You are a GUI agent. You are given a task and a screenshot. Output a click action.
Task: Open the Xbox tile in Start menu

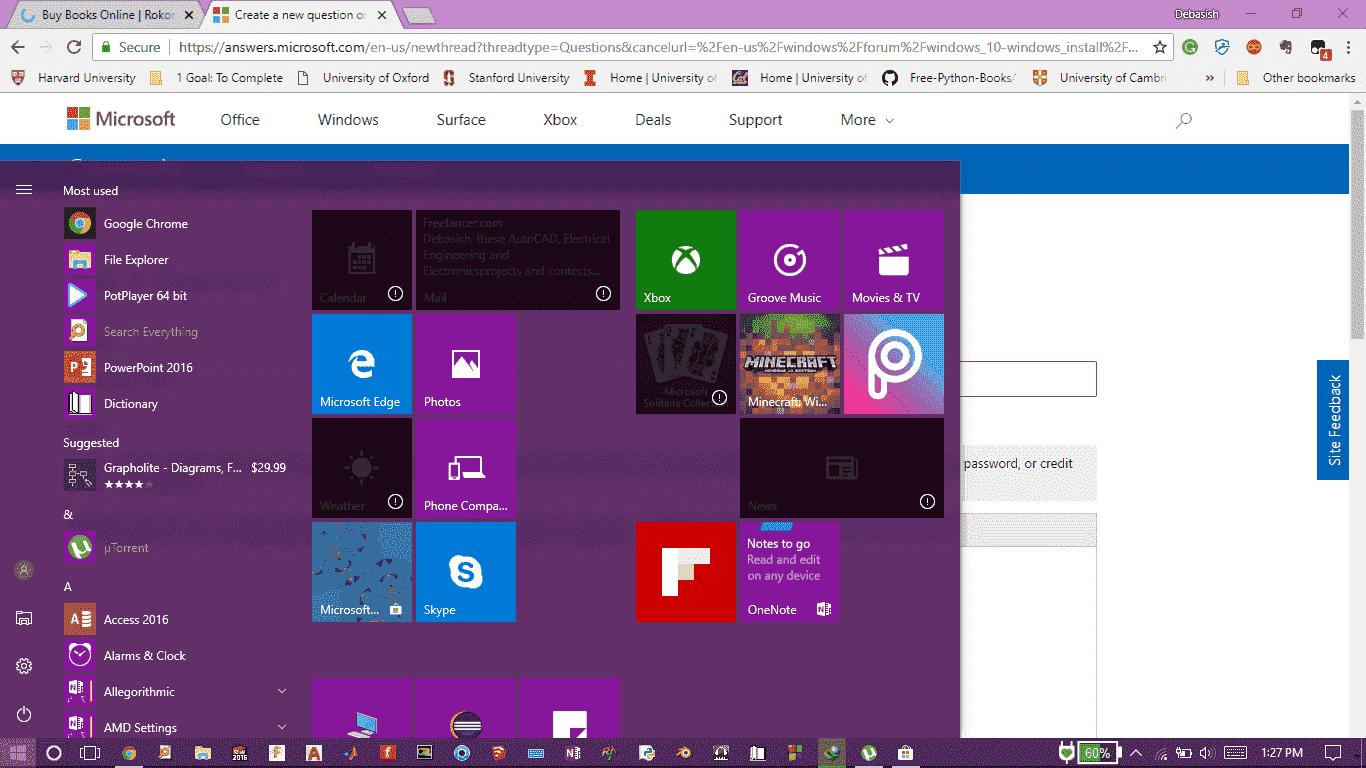click(686, 259)
